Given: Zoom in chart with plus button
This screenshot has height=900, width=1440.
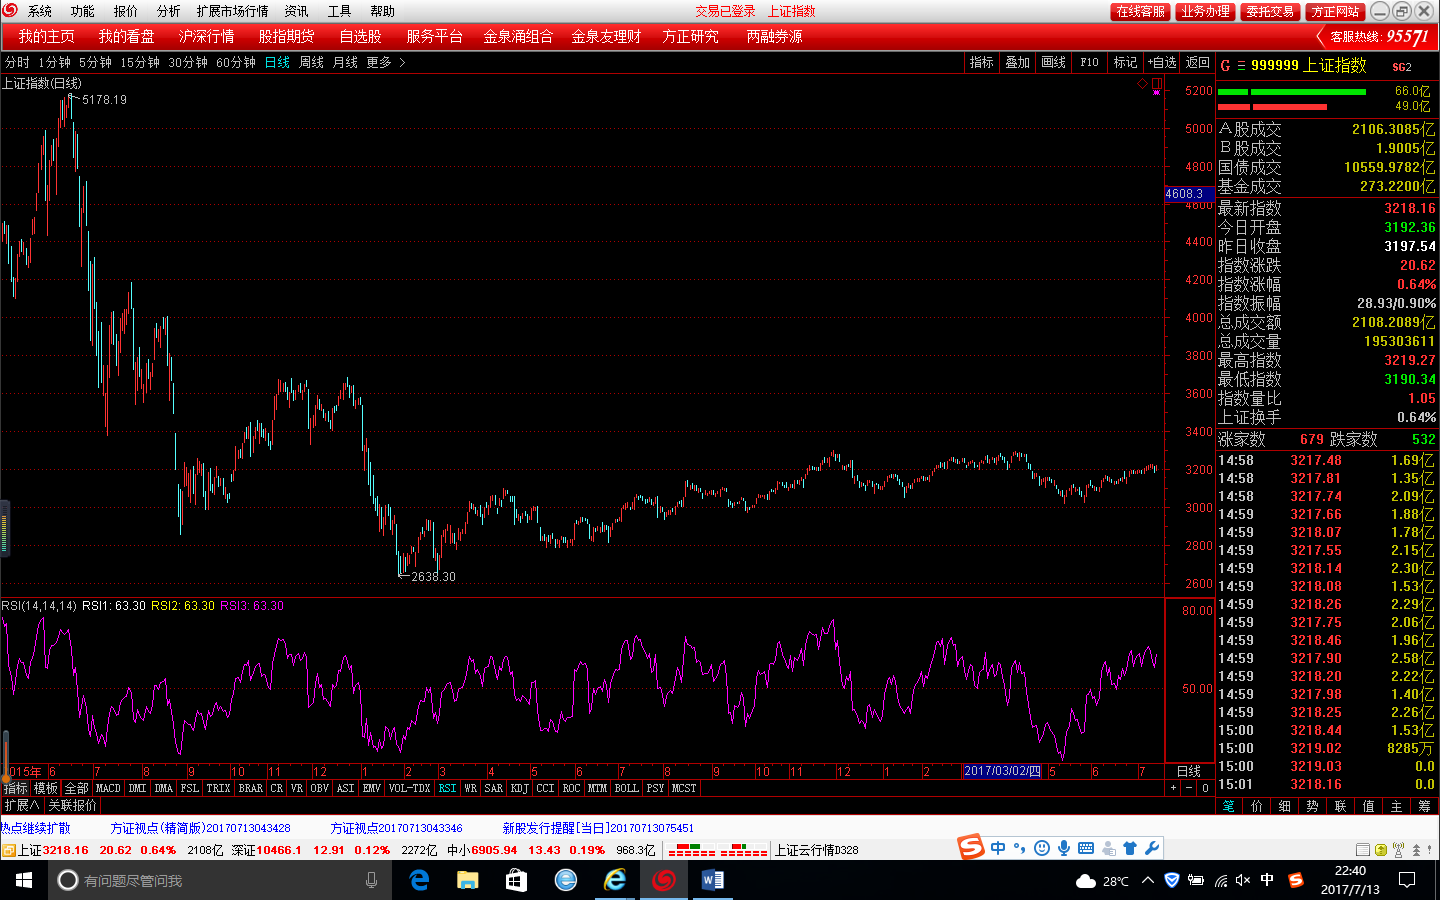Looking at the screenshot, I should click(1173, 788).
